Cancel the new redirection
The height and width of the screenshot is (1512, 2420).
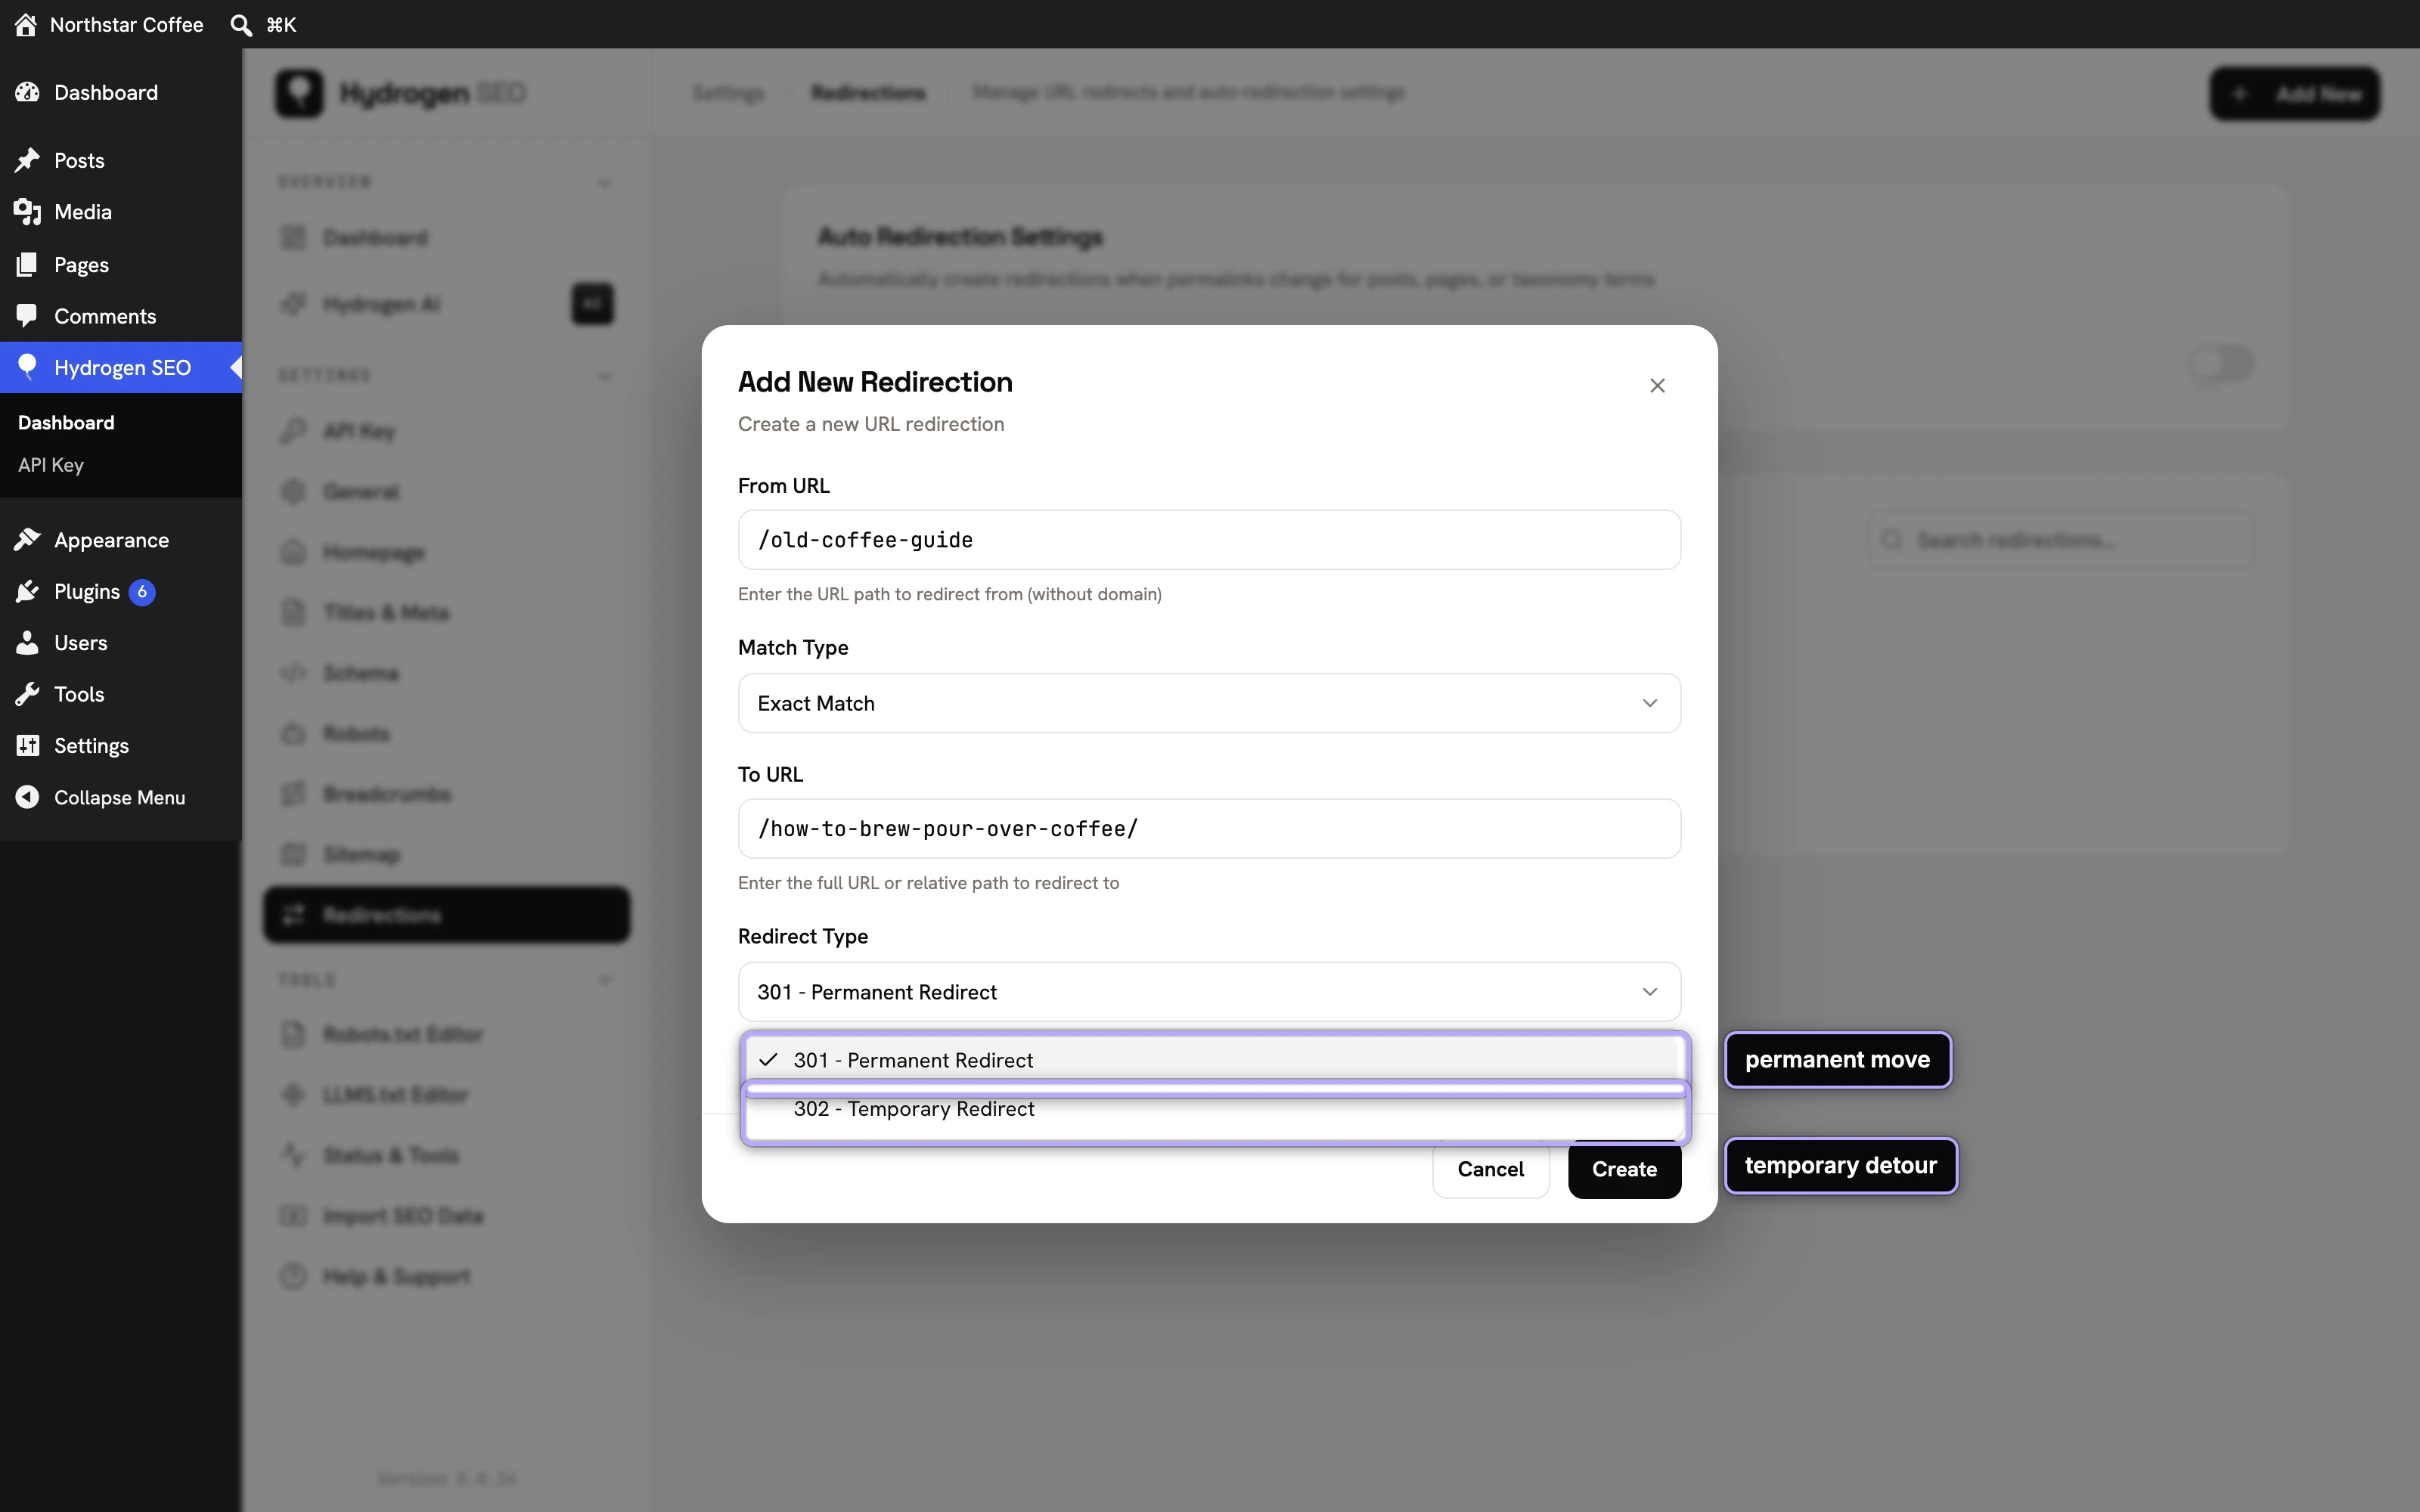coord(1490,1169)
